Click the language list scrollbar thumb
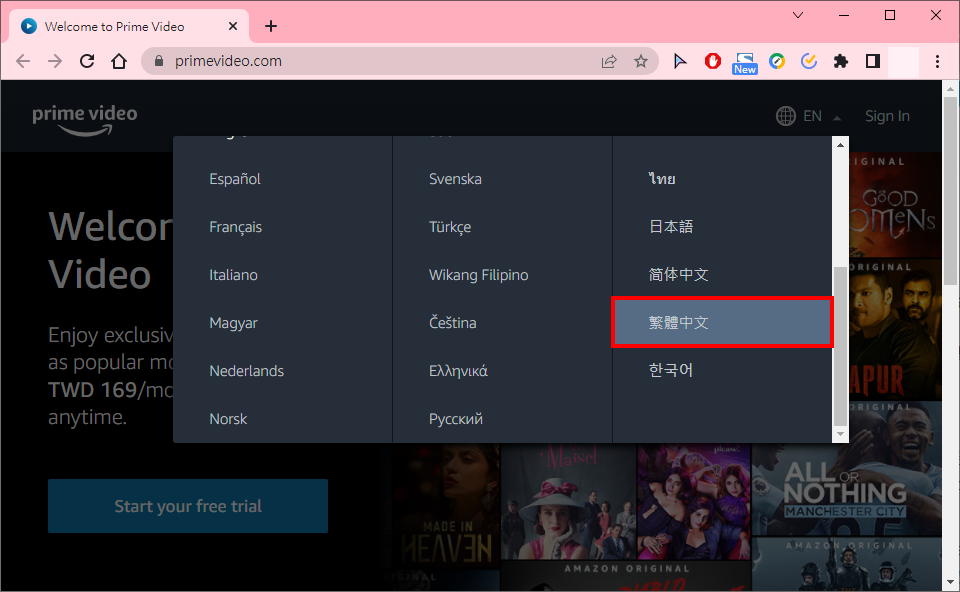This screenshot has width=960, height=592. [840, 346]
